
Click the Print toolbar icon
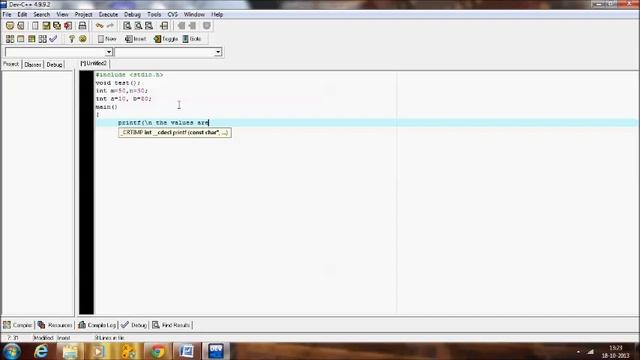coord(82,26)
